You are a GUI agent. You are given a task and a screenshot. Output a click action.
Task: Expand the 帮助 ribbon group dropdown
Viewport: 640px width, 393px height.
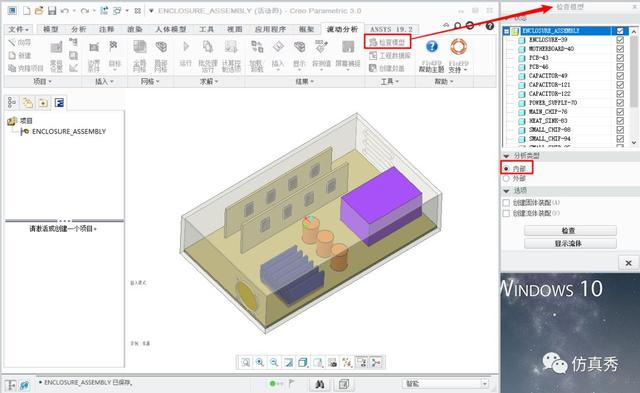(444, 82)
